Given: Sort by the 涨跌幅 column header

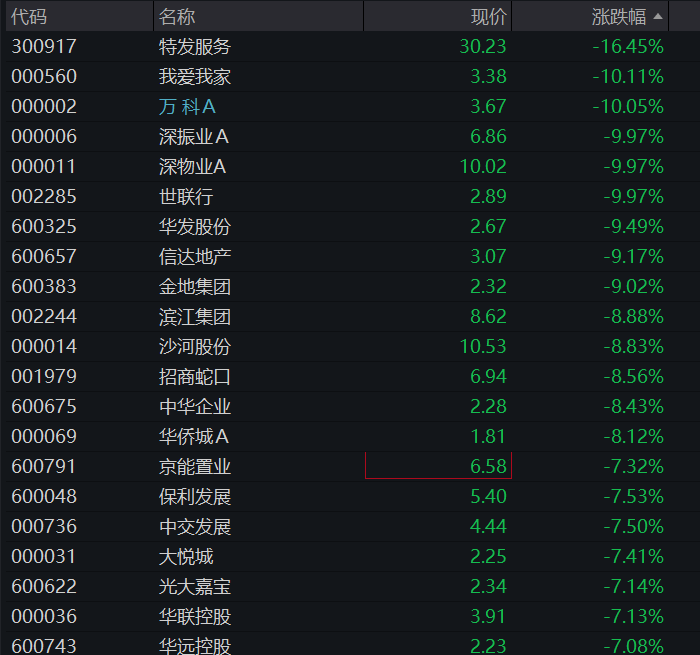Looking at the screenshot, I should tap(619, 17).
